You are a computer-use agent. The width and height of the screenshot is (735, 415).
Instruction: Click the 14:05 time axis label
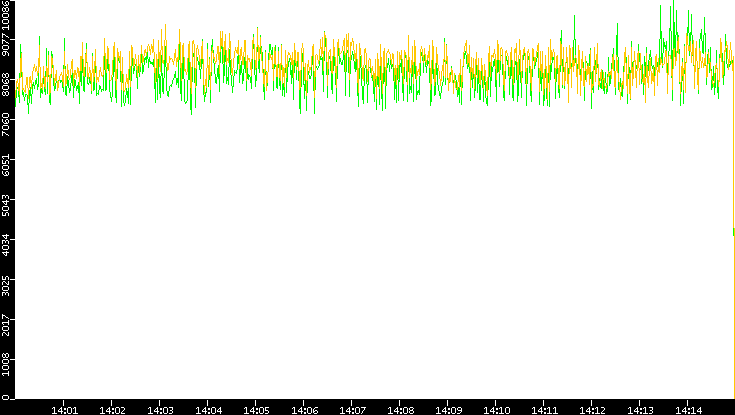pyautogui.click(x=256, y=411)
